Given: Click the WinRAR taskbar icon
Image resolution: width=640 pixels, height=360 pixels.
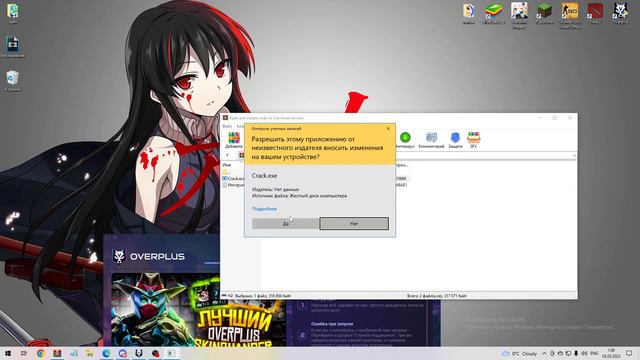Looking at the screenshot, I should click(x=57, y=353).
